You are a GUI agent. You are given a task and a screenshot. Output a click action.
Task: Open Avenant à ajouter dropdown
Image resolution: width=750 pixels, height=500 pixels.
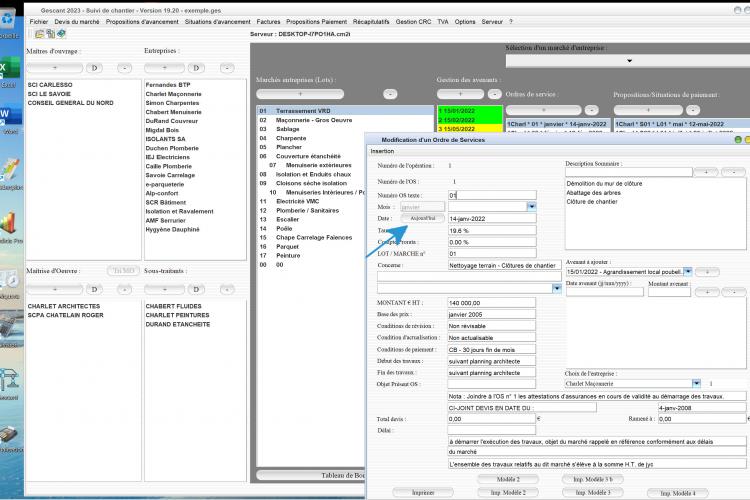pyautogui.click(x=687, y=272)
